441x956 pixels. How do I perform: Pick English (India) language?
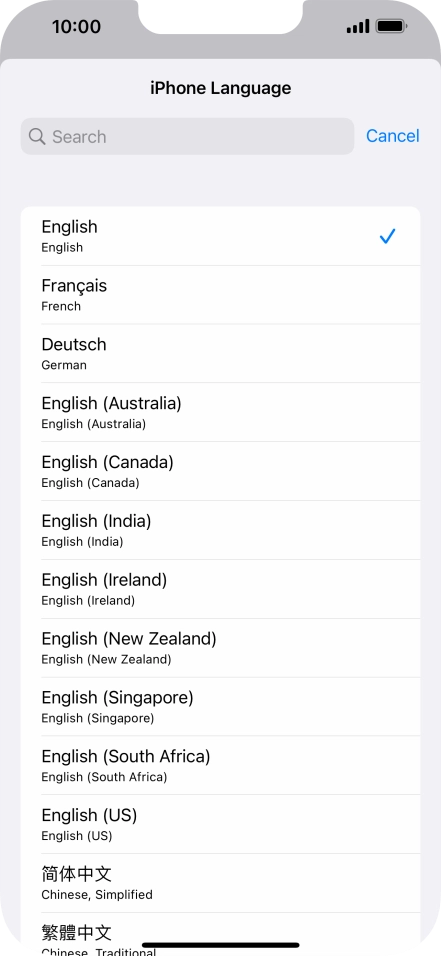pyautogui.click(x=220, y=530)
